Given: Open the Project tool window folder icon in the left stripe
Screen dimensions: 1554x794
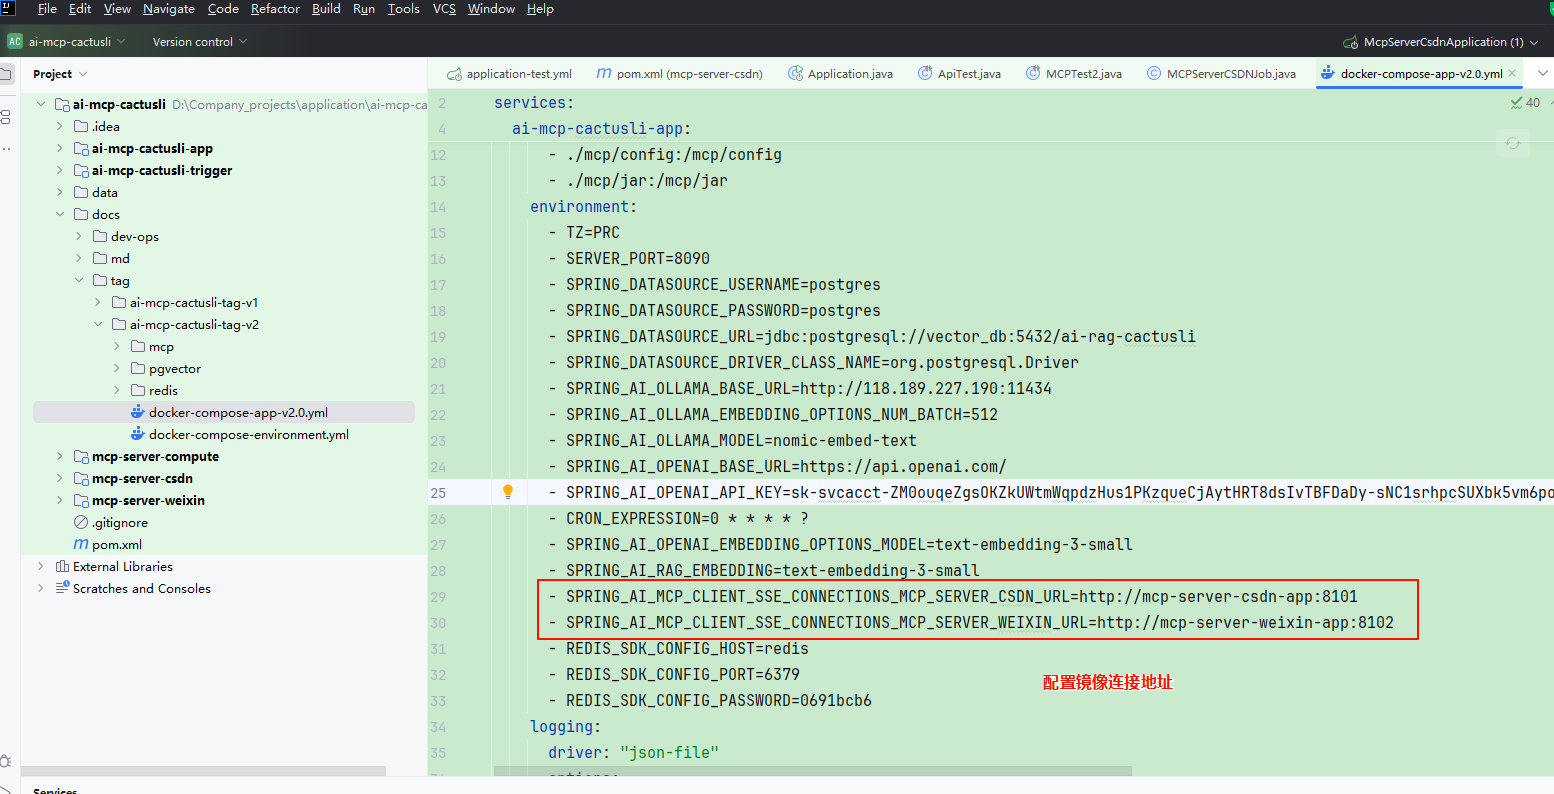Looking at the screenshot, I should coord(6,74).
